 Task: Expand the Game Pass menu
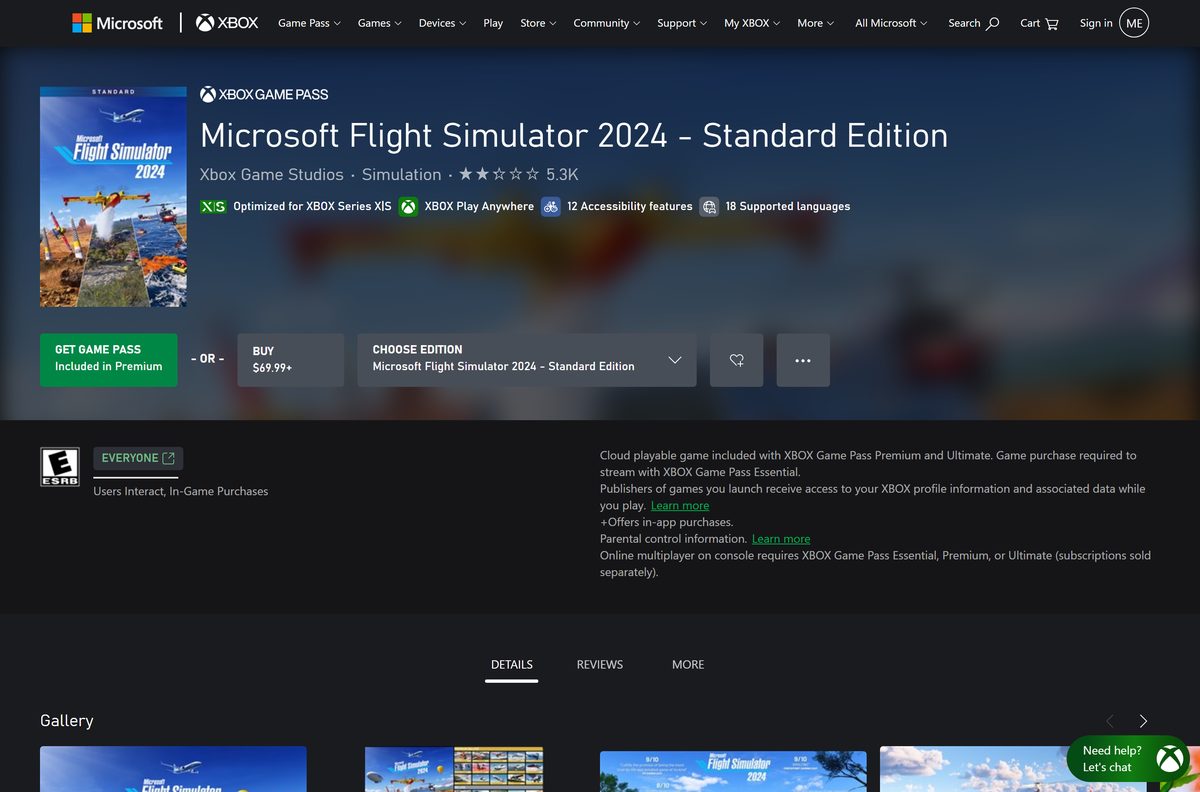click(x=309, y=23)
